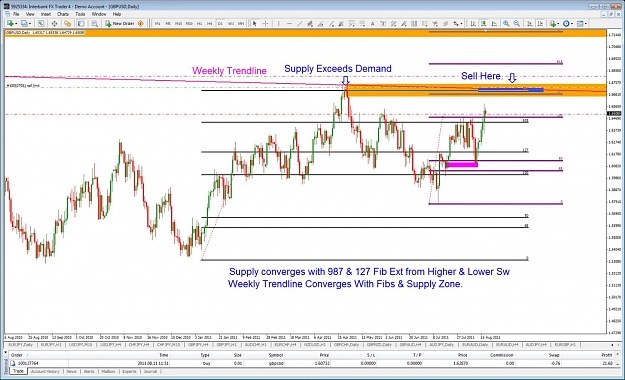Select the D1 daily timeframe
625x380 pixels.
click(220, 24)
